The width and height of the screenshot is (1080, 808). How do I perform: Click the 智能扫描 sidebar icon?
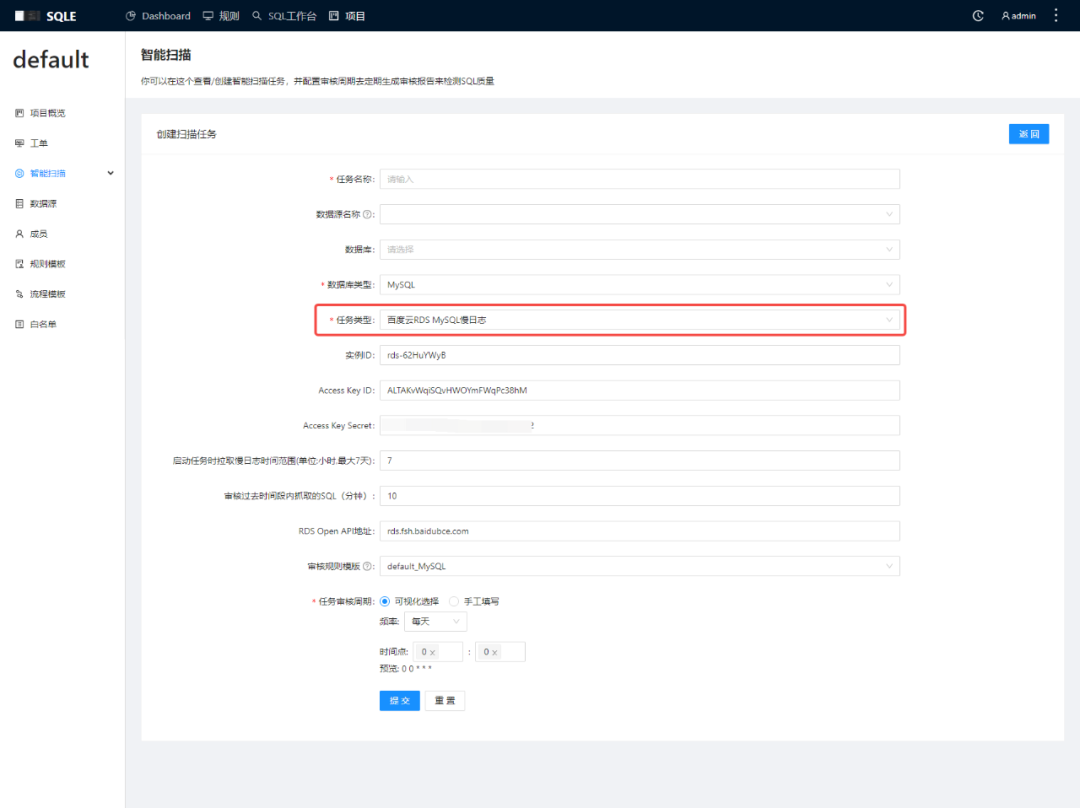[x=19, y=174]
